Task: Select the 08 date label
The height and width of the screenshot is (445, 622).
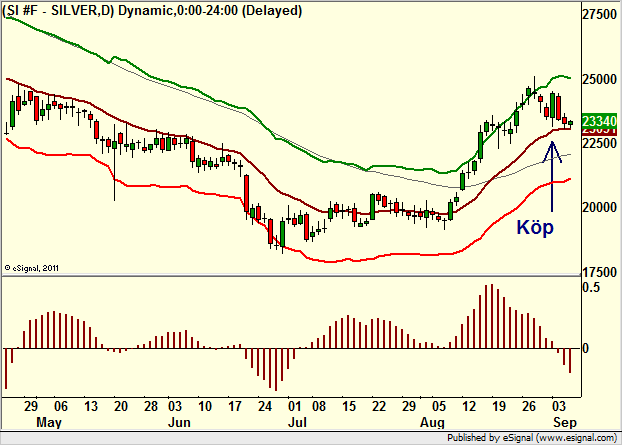Action: (319, 406)
